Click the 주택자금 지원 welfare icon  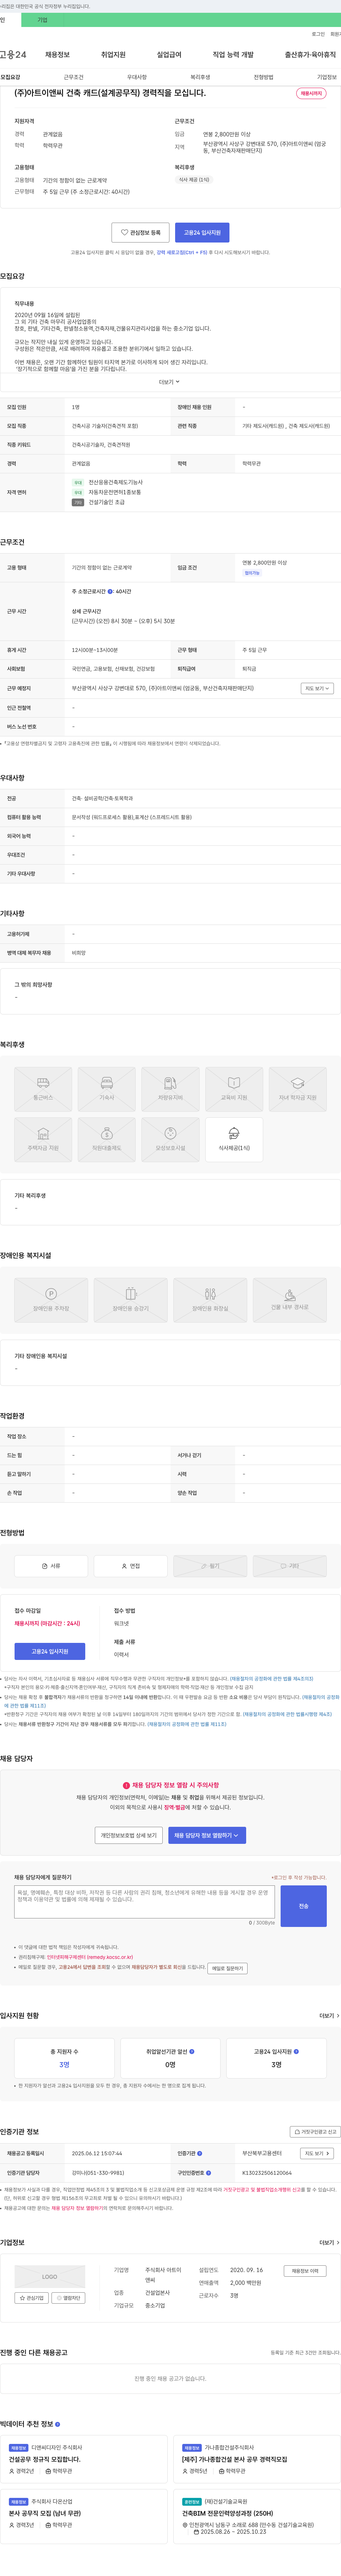[43, 1140]
